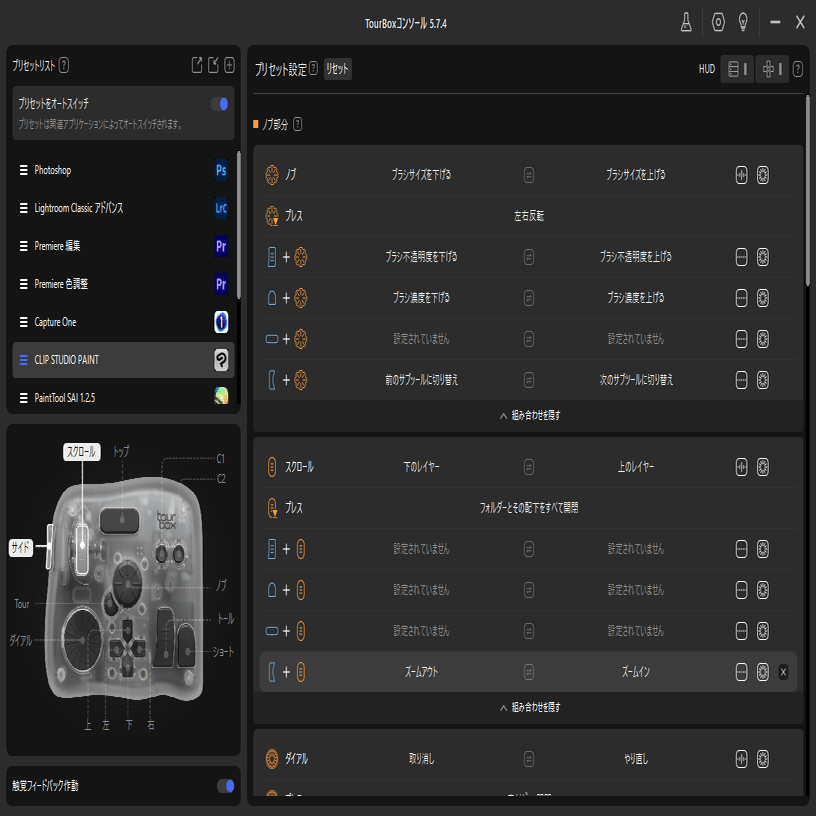The width and height of the screenshot is (816, 816).
Task: Click Capture One application icon
Action: [x=221, y=322]
